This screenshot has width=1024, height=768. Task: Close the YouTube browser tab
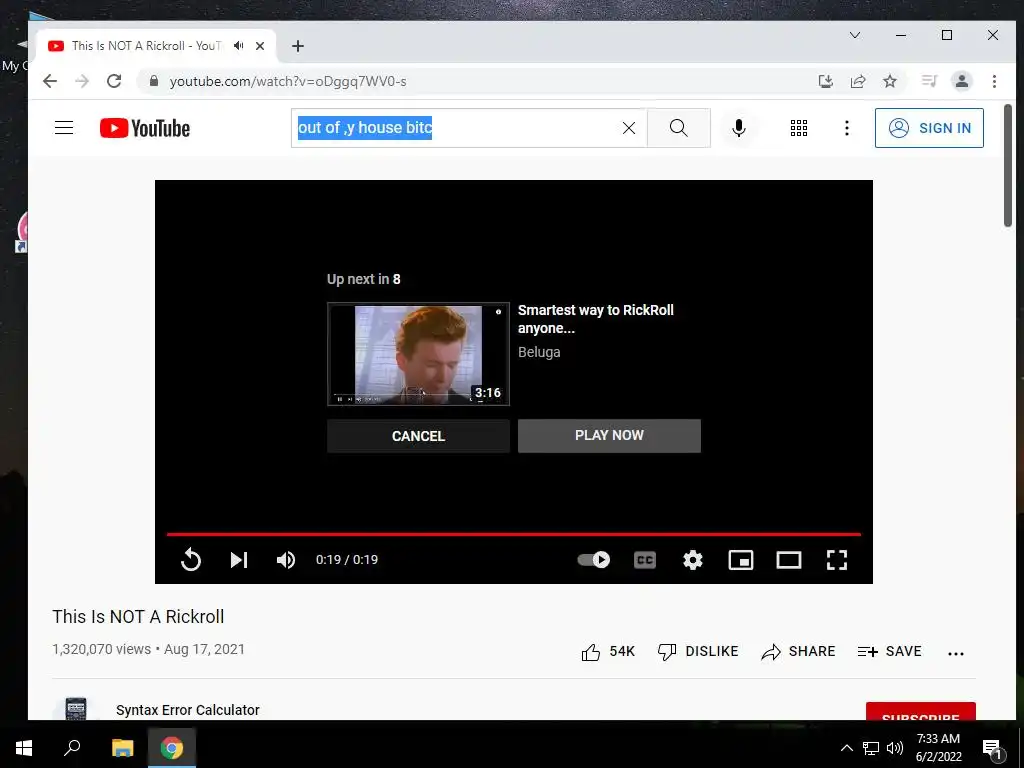tap(260, 46)
